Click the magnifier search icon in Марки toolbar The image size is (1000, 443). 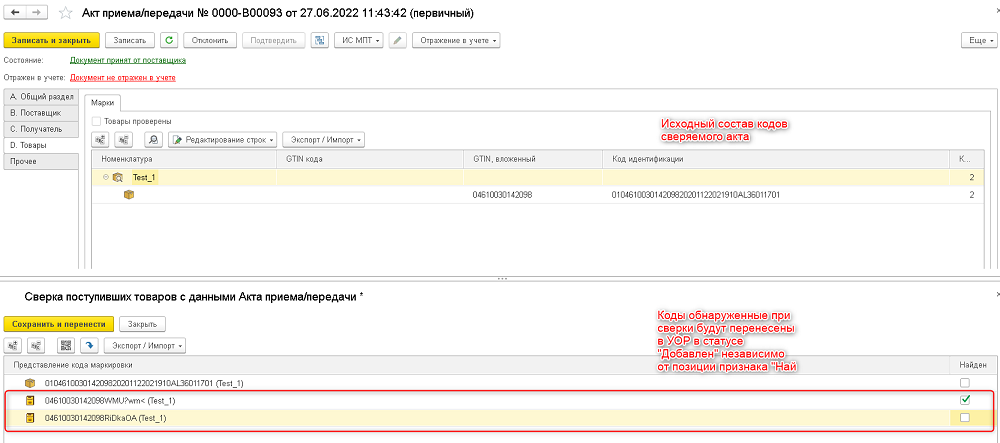click(x=154, y=140)
